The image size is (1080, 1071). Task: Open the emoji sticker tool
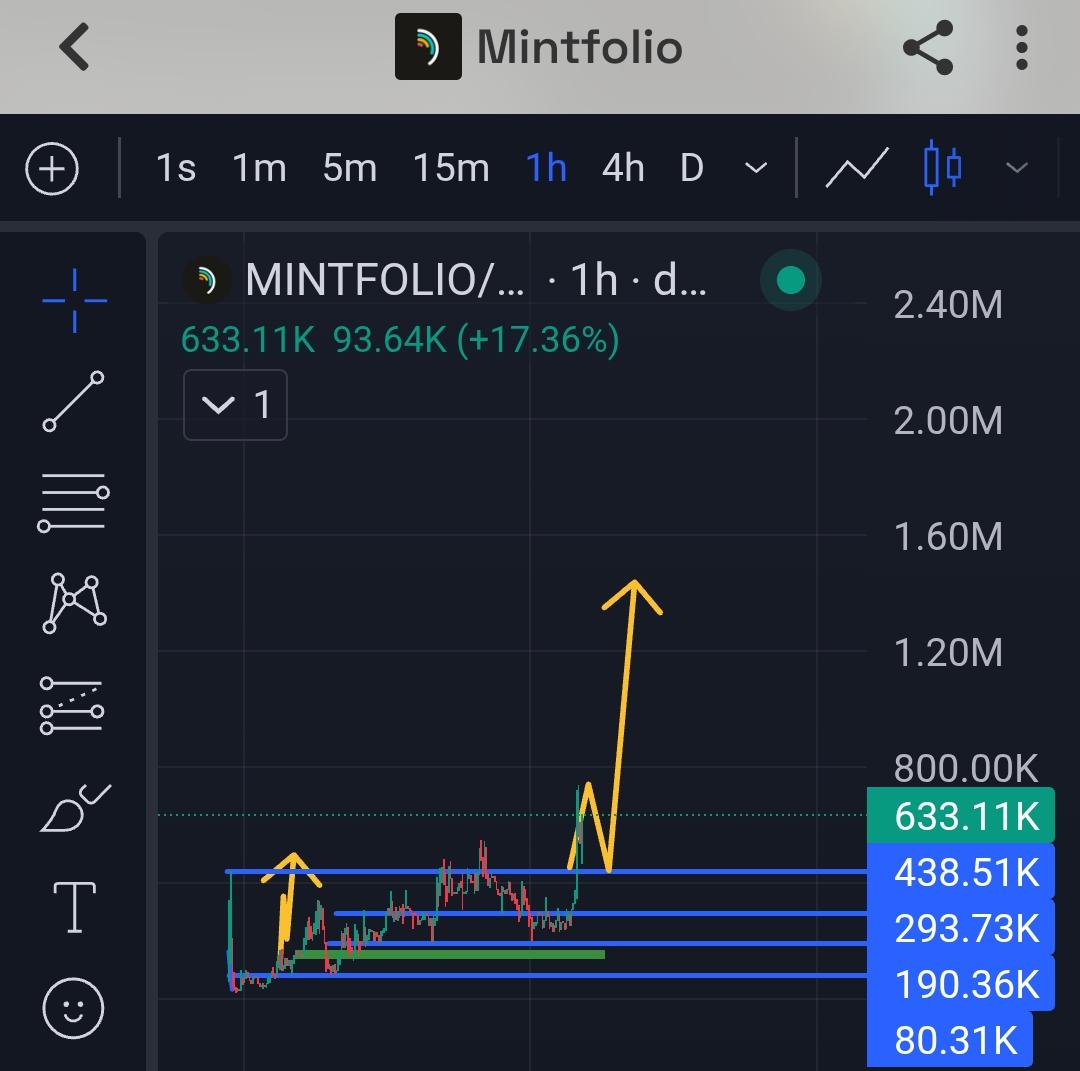[73, 1008]
